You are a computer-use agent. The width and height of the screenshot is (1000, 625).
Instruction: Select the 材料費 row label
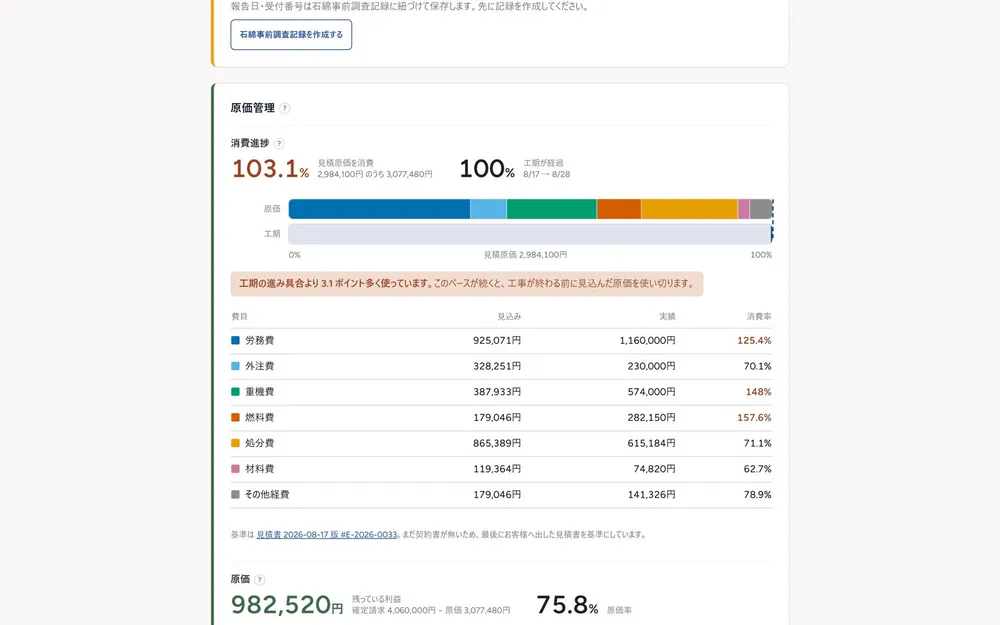[x=260, y=469]
